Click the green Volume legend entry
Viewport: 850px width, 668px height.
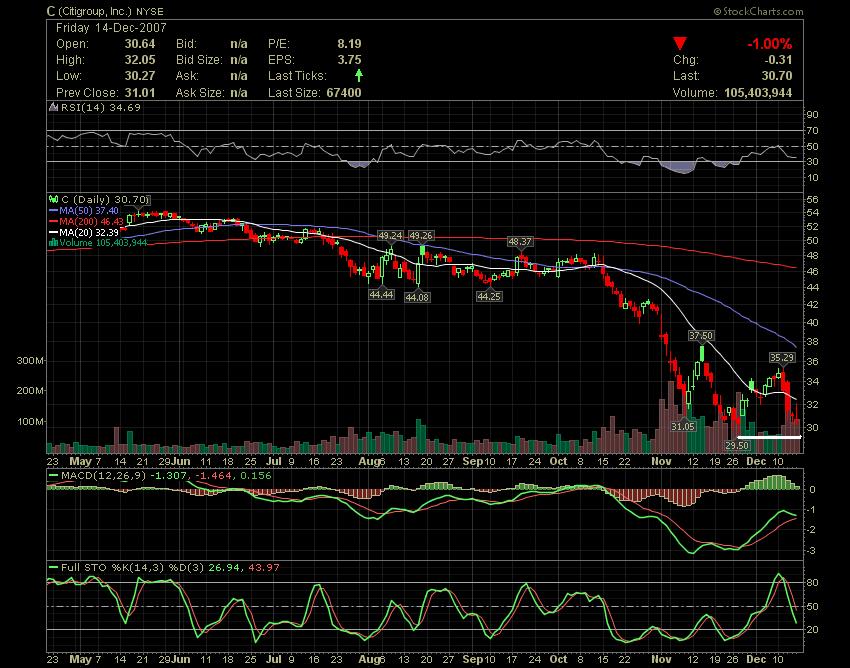point(102,242)
